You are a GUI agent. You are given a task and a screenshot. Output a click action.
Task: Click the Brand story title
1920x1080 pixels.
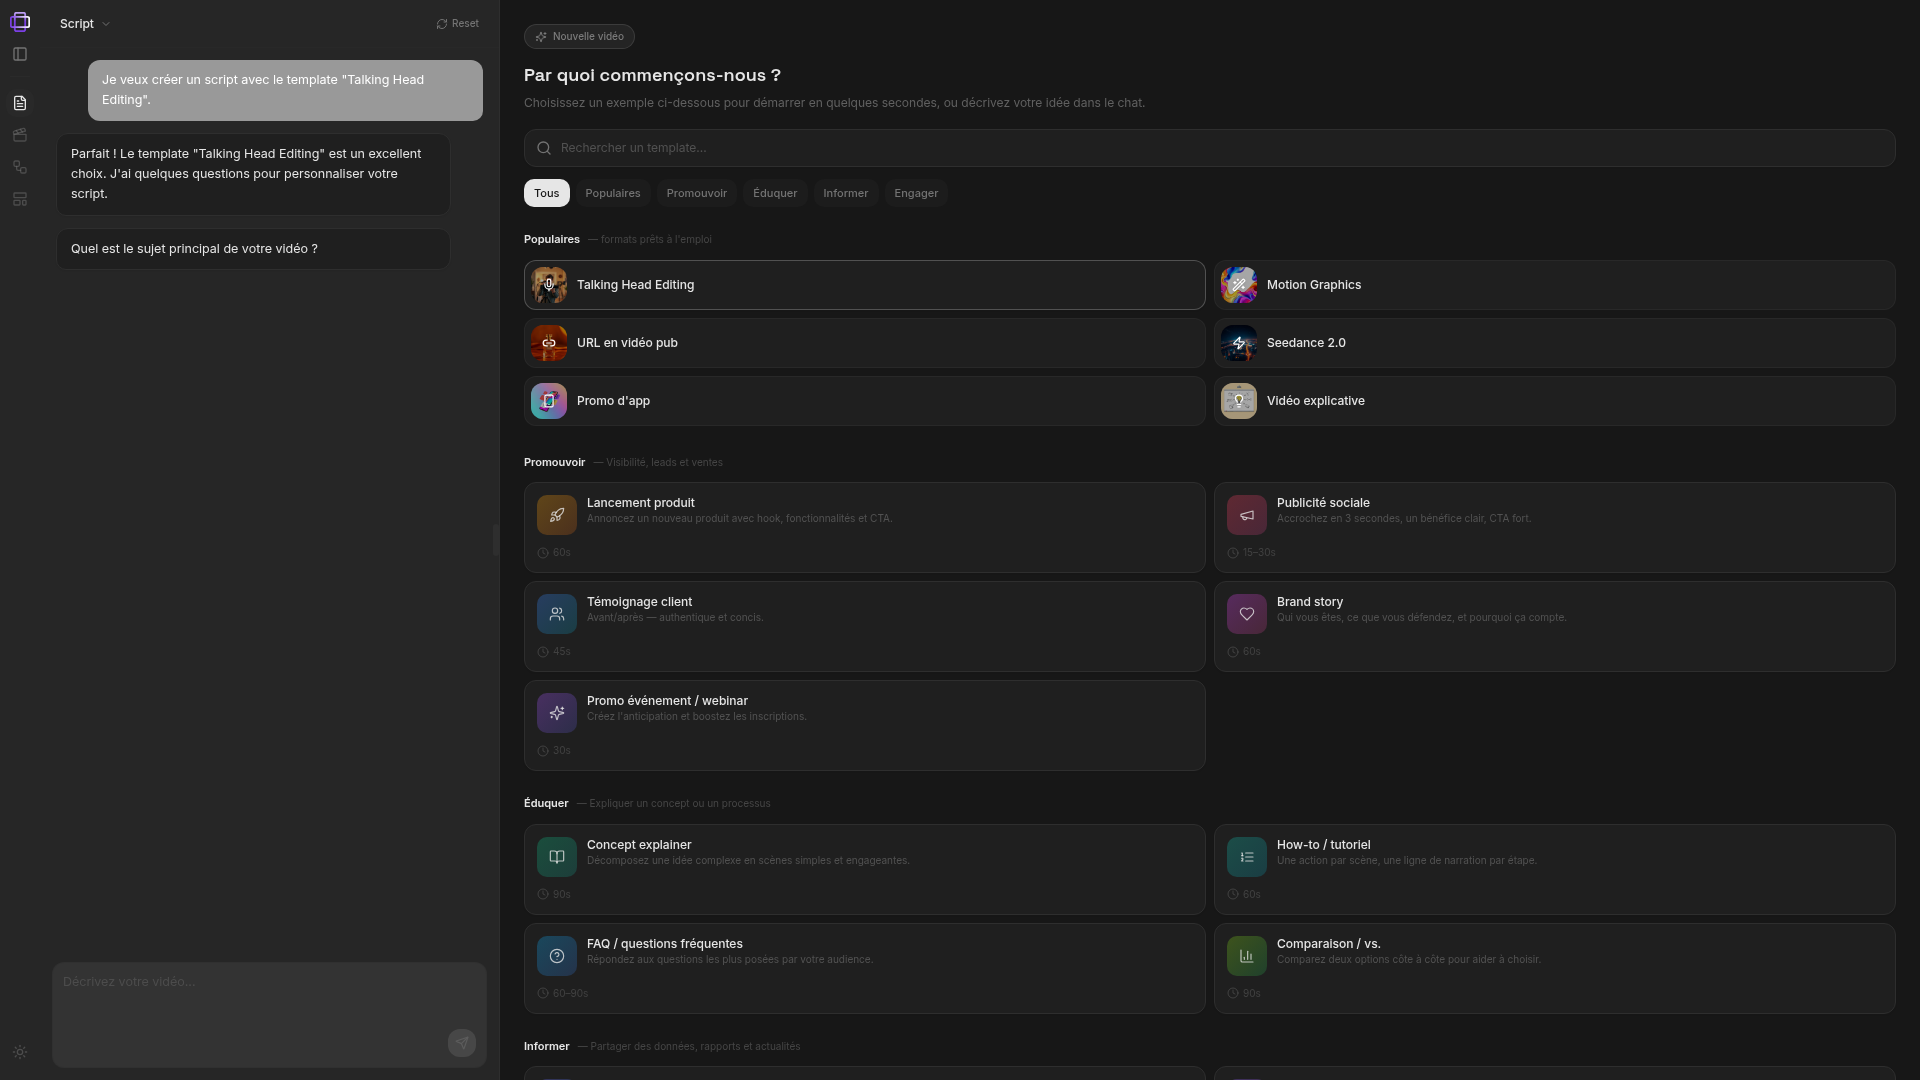coord(1310,602)
